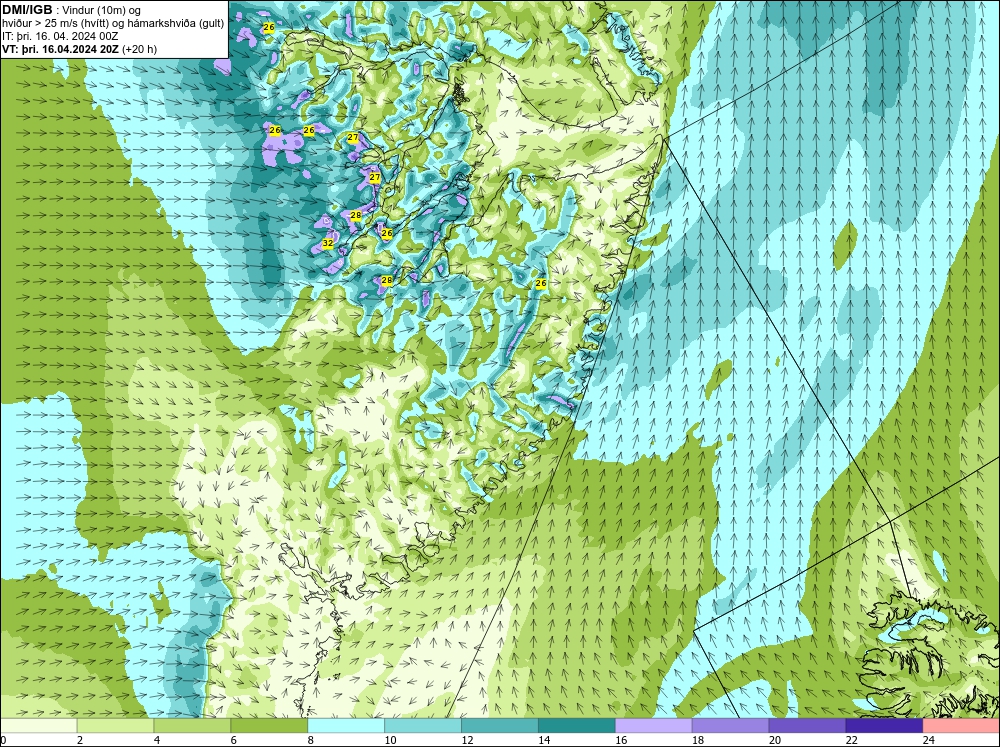Select the VT valid time line '20Z (+20 h)'

tap(80, 49)
